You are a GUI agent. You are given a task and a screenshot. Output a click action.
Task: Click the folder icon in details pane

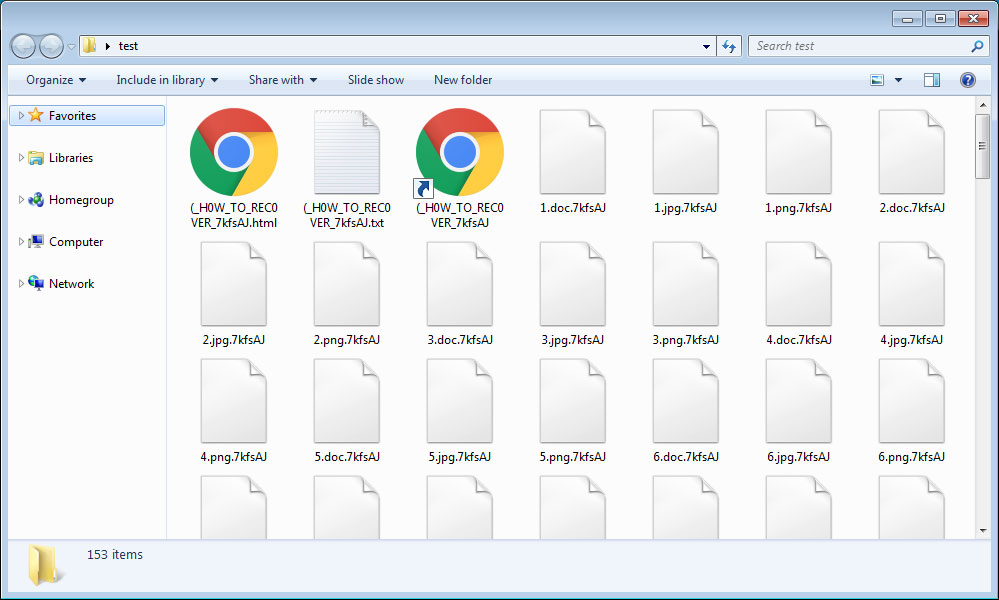click(x=45, y=565)
